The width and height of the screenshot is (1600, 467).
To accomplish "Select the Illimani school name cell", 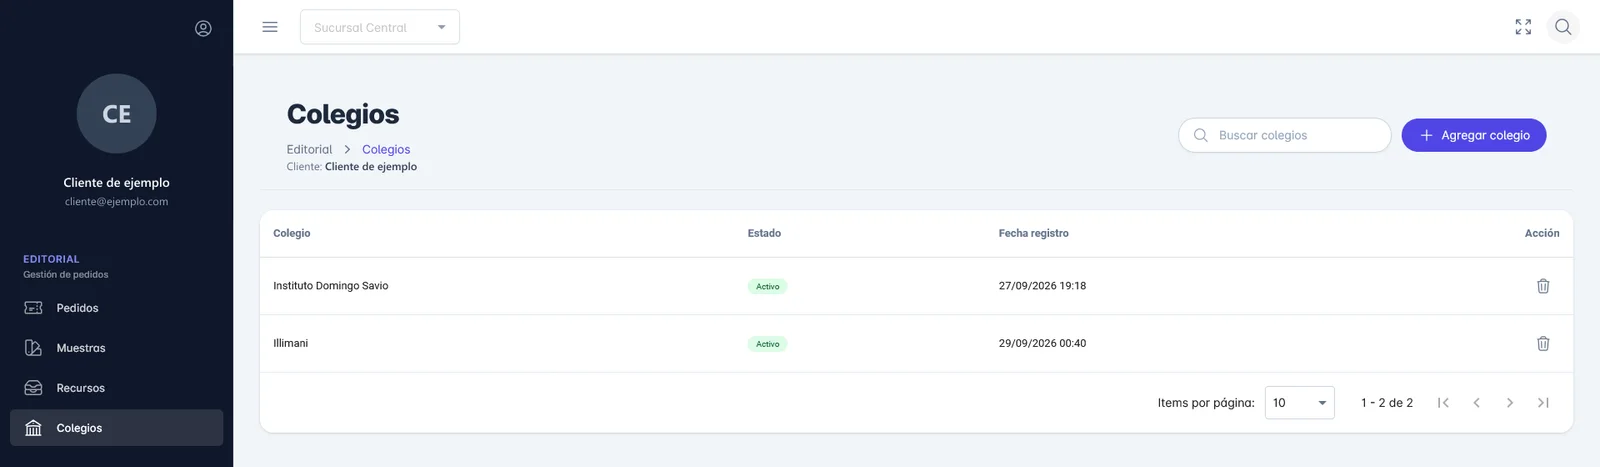I will point(291,343).
